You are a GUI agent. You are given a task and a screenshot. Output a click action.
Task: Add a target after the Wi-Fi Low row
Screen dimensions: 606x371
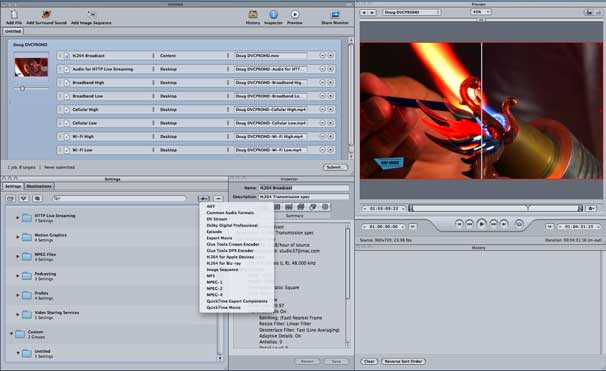(330, 150)
